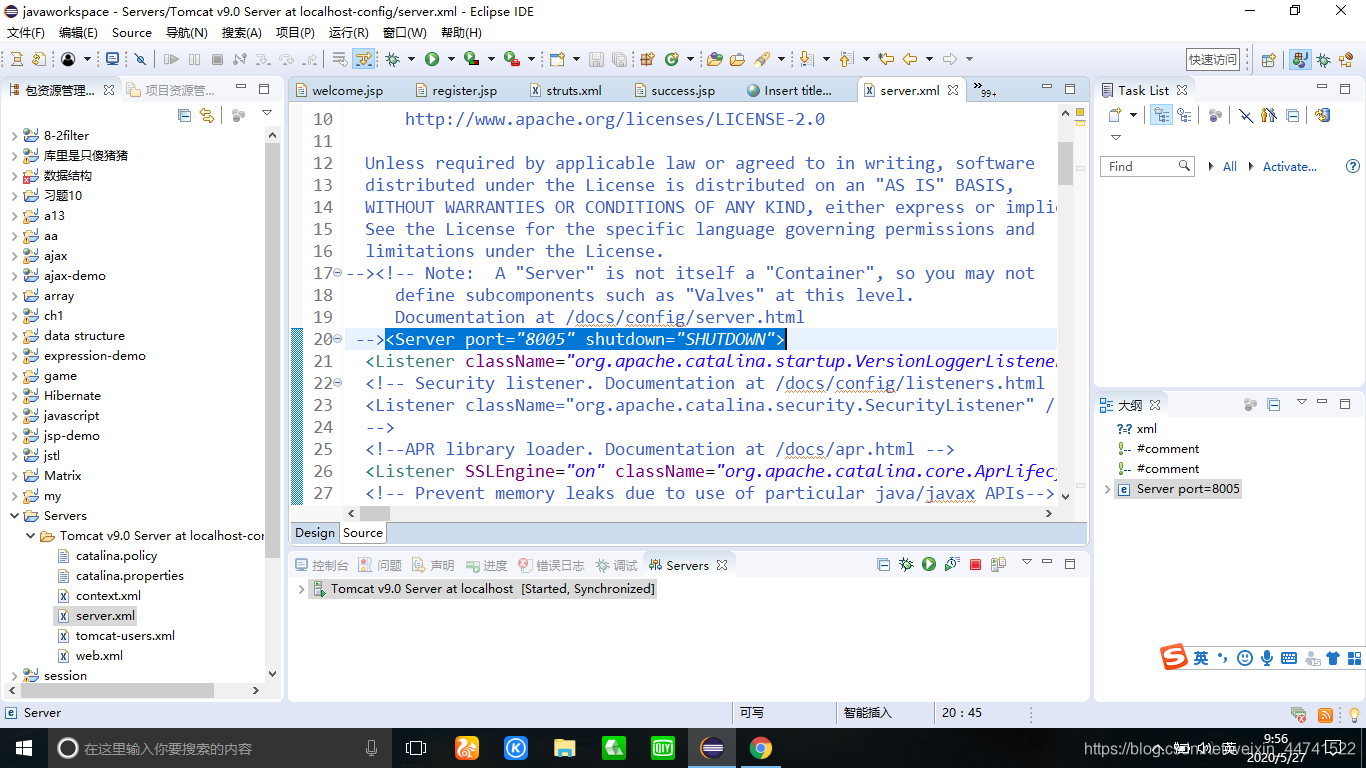Screen dimensions: 1366x768
Task: Toggle Hide Completed Tasks in Task List
Action: [1246, 115]
